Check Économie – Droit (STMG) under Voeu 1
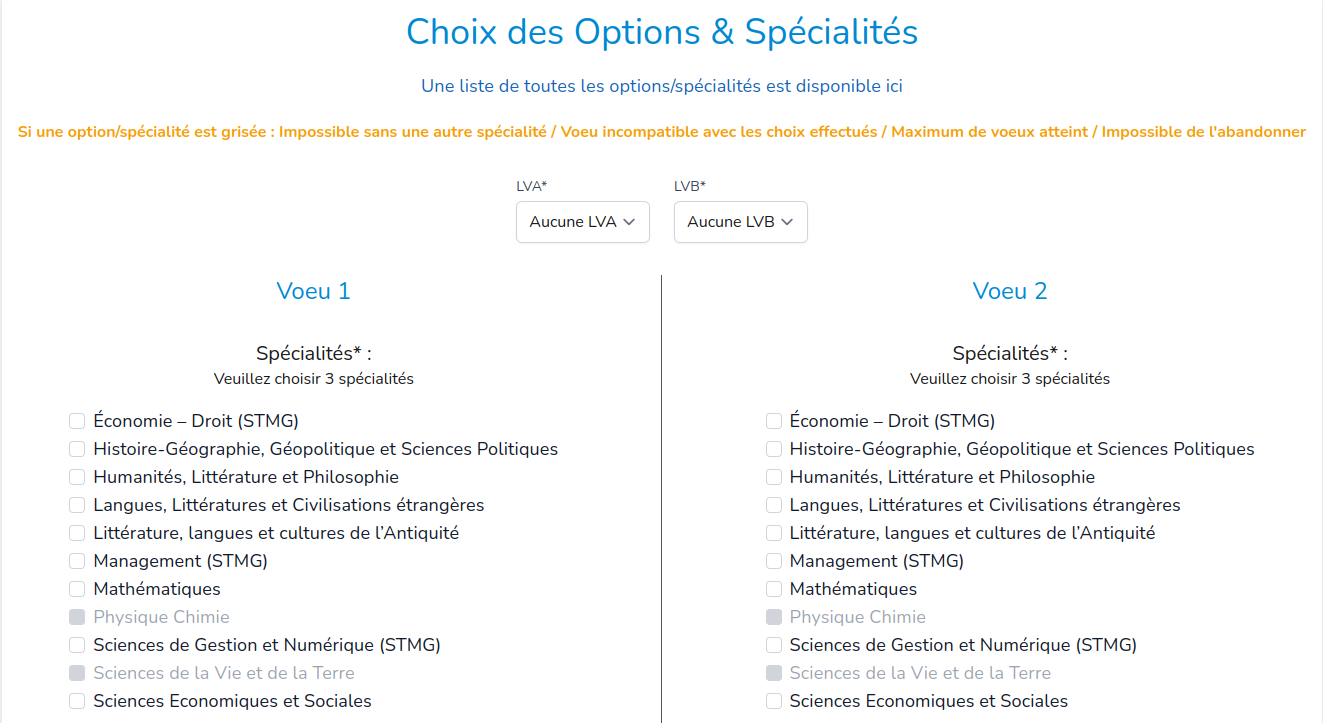This screenshot has width=1323, height=723. pos(77,421)
